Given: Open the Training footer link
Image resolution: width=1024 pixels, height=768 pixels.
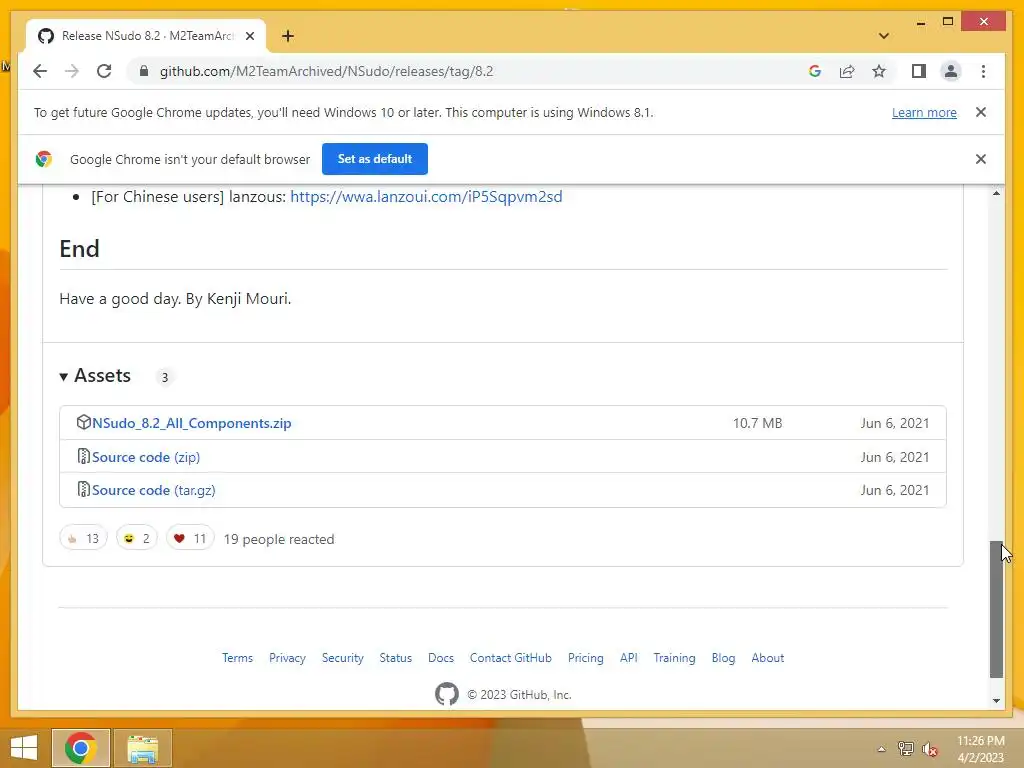Looking at the screenshot, I should pos(674,658).
